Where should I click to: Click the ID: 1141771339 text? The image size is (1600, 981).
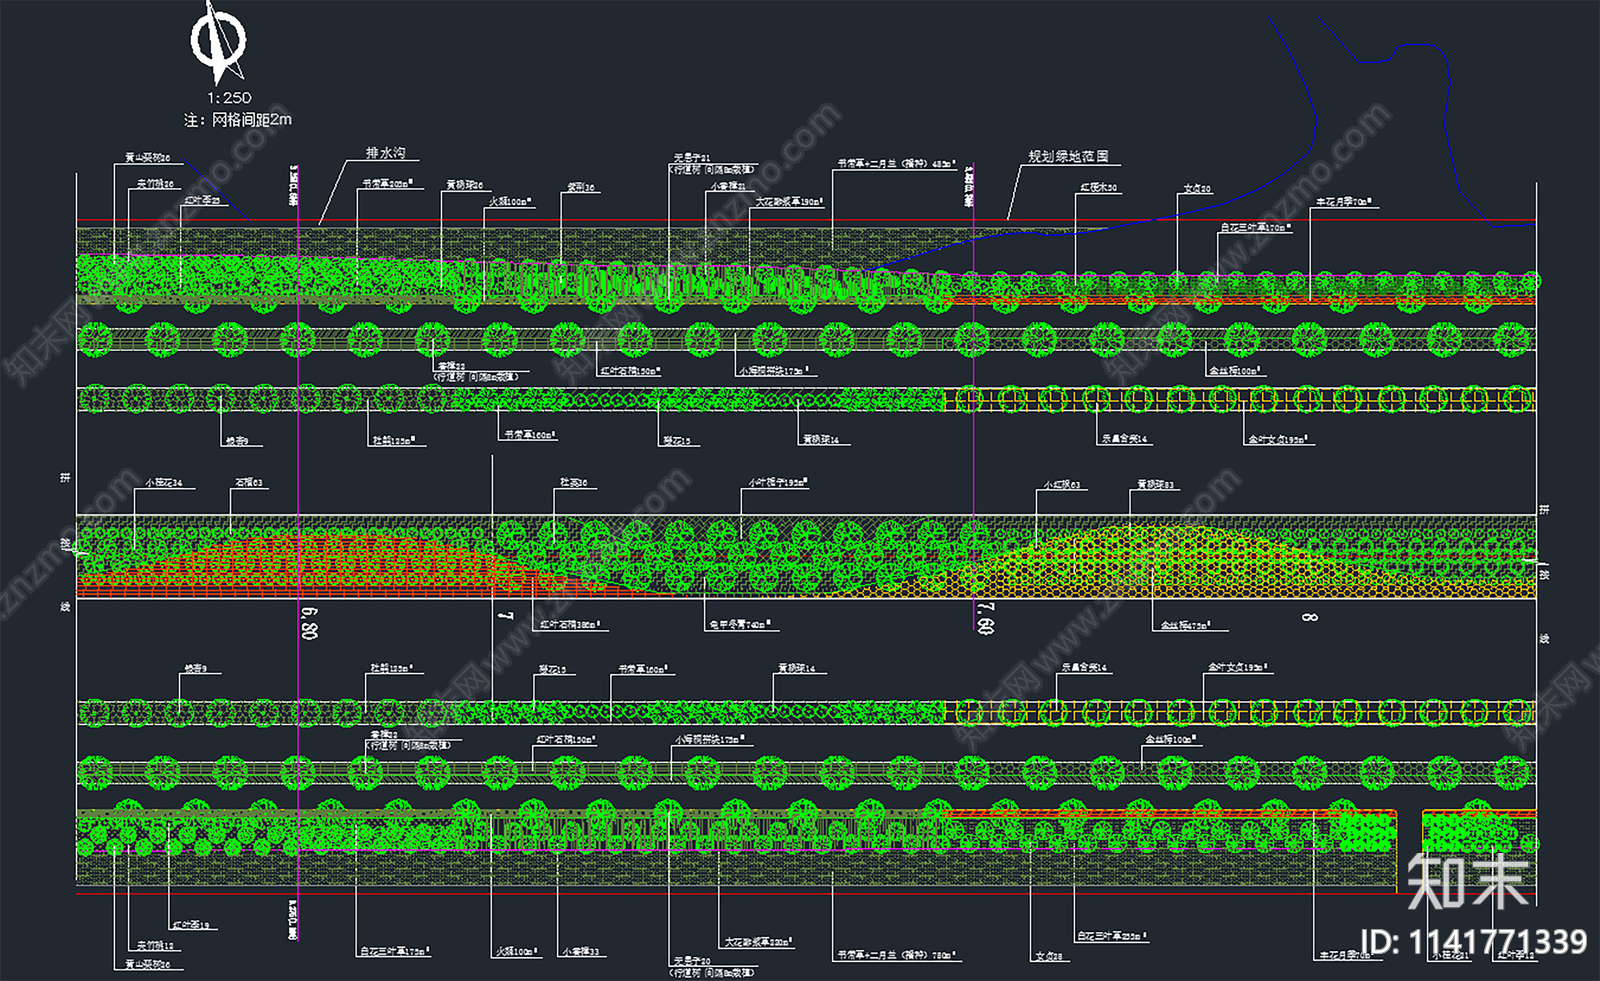click(1474, 942)
